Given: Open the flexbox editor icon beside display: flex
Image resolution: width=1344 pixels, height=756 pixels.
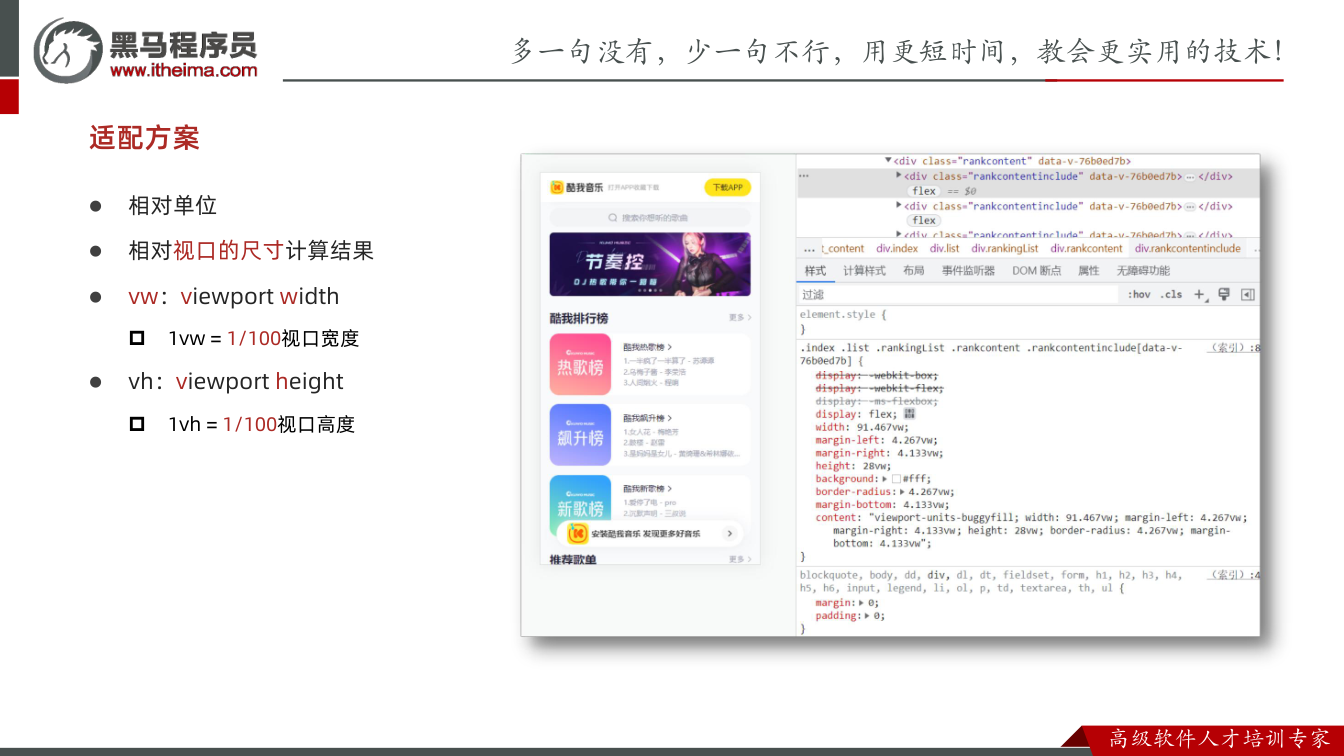Looking at the screenshot, I should point(910,413).
